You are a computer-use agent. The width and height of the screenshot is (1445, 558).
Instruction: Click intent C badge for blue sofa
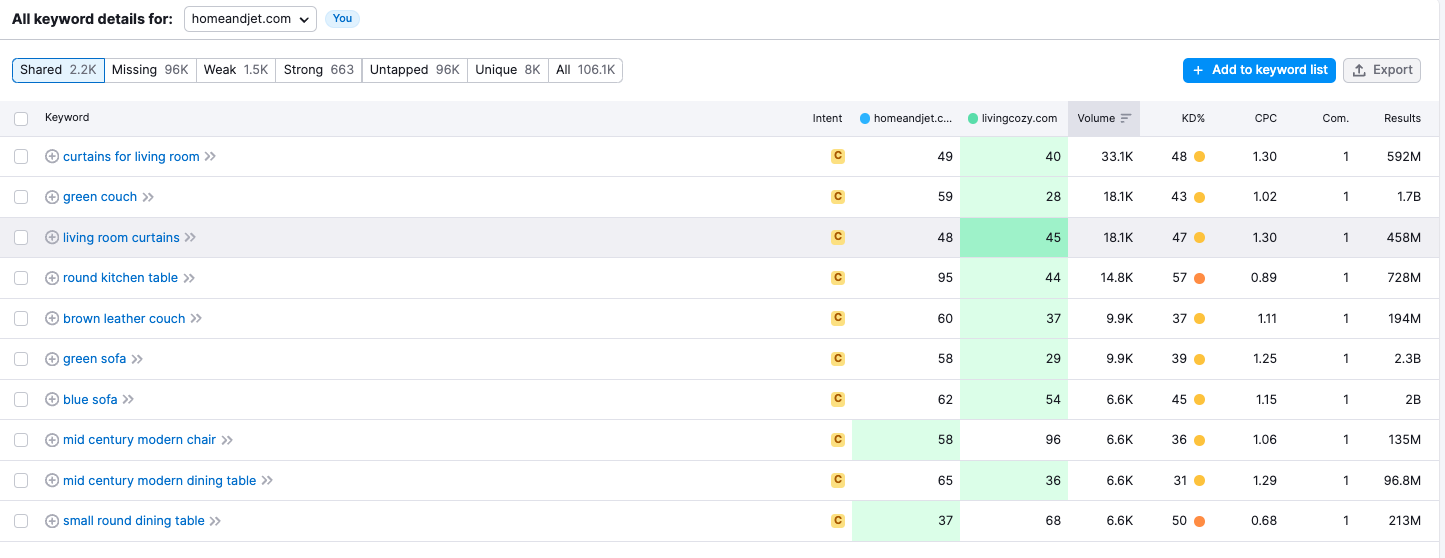[x=838, y=399]
